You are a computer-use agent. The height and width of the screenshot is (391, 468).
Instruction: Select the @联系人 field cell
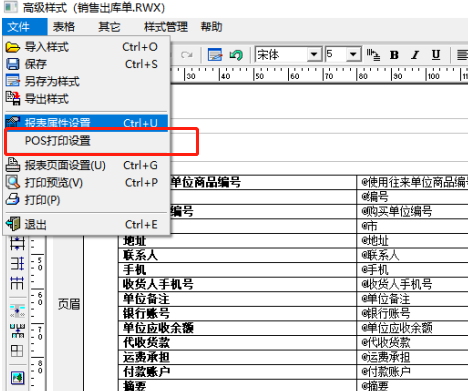(413, 255)
